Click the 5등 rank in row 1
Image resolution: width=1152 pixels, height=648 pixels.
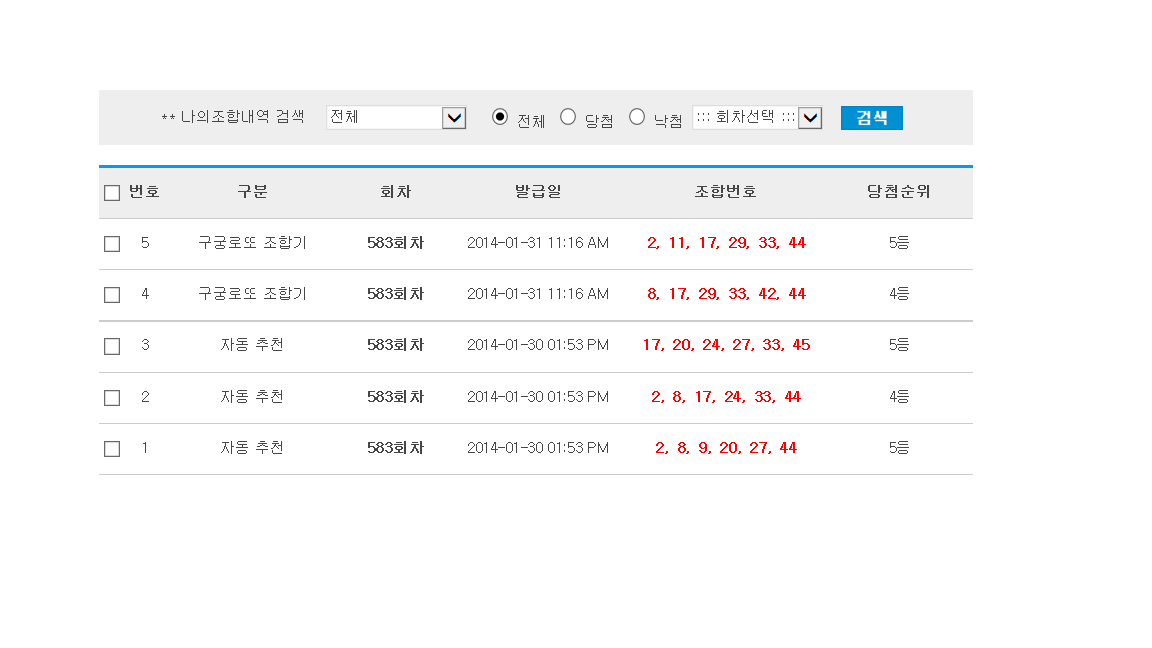click(x=899, y=448)
